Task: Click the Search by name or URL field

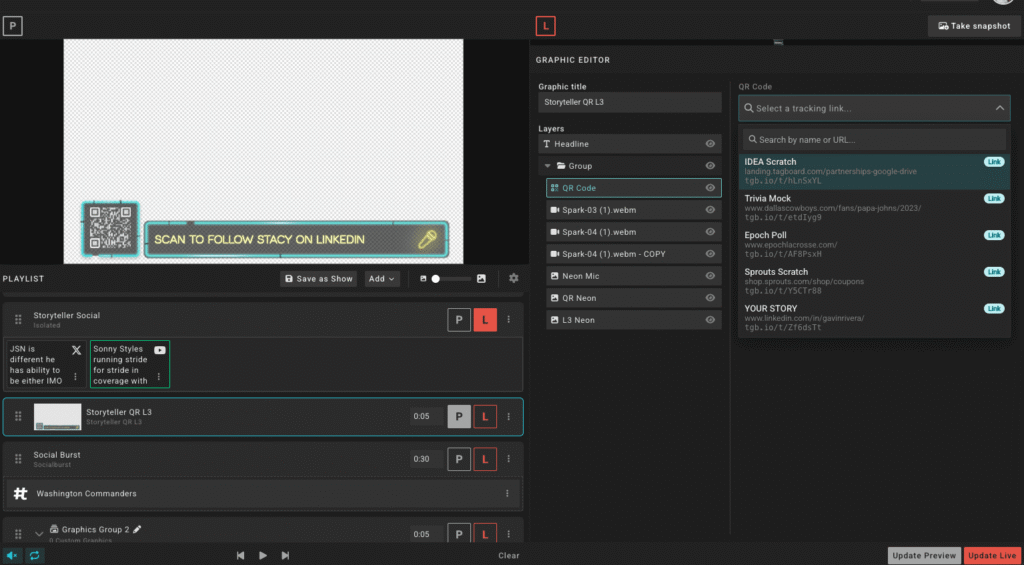Action: click(x=874, y=140)
